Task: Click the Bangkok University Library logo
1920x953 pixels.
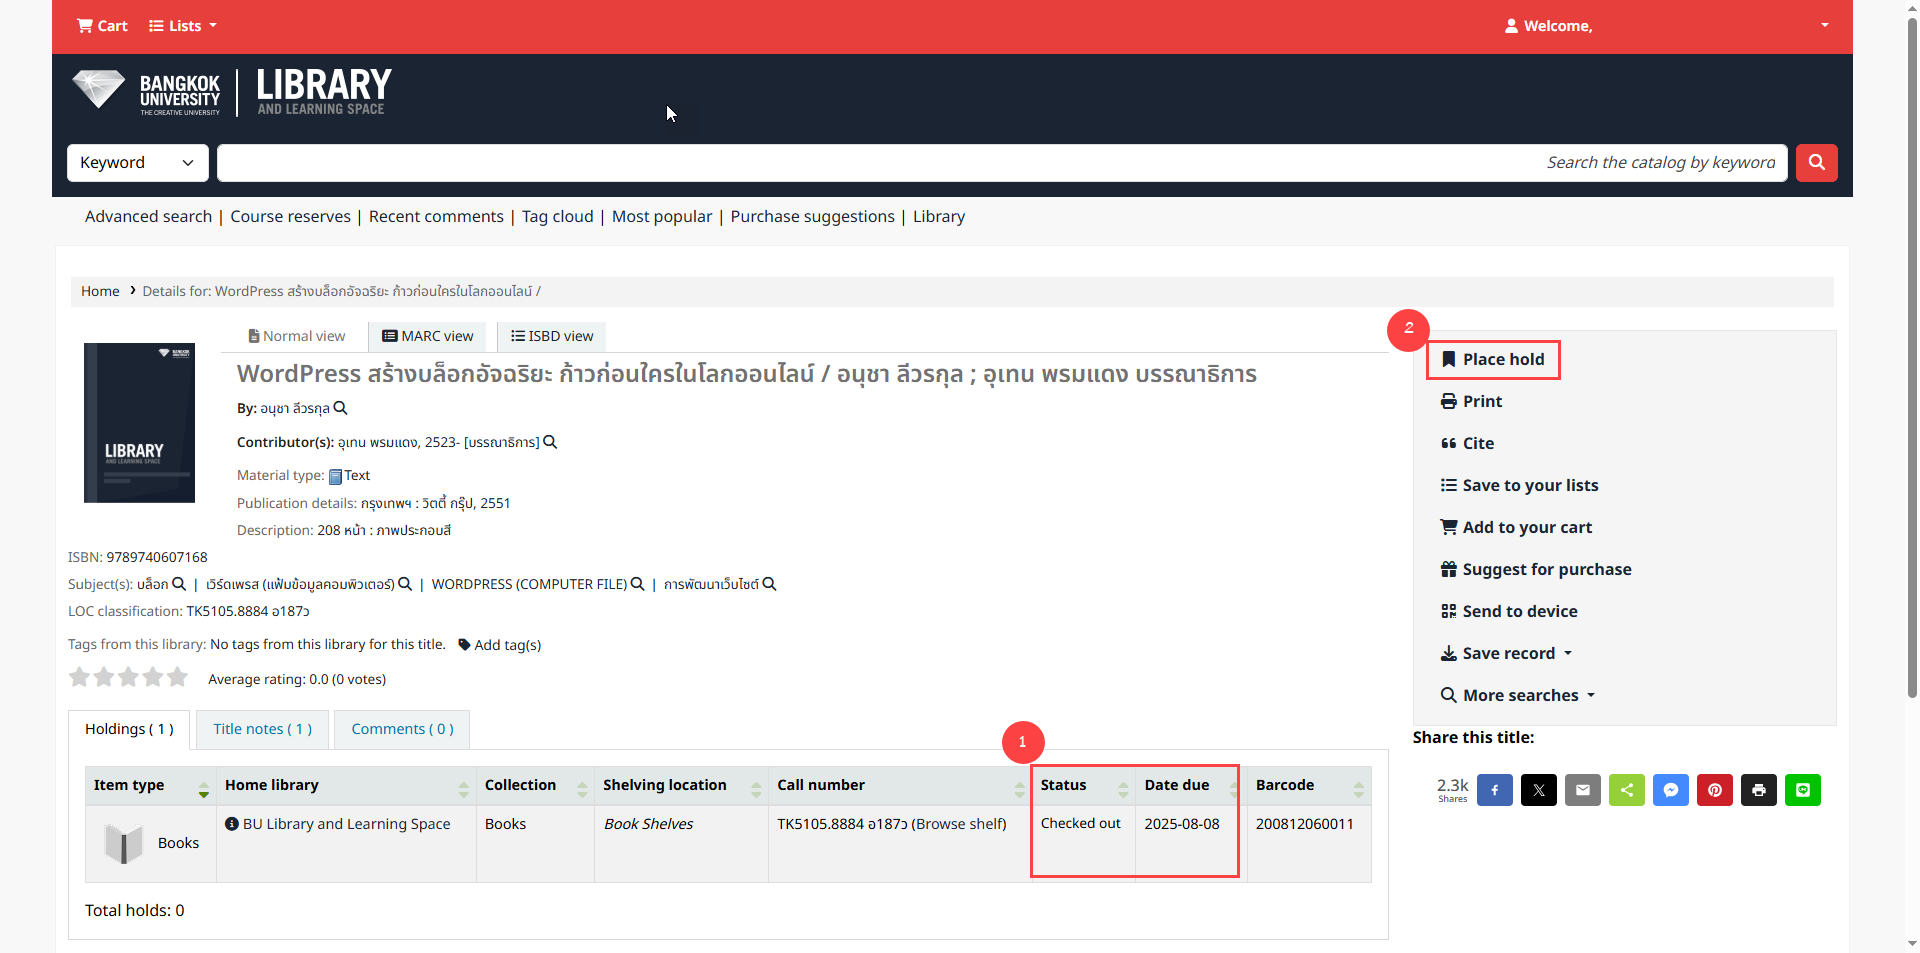Action: coord(232,92)
